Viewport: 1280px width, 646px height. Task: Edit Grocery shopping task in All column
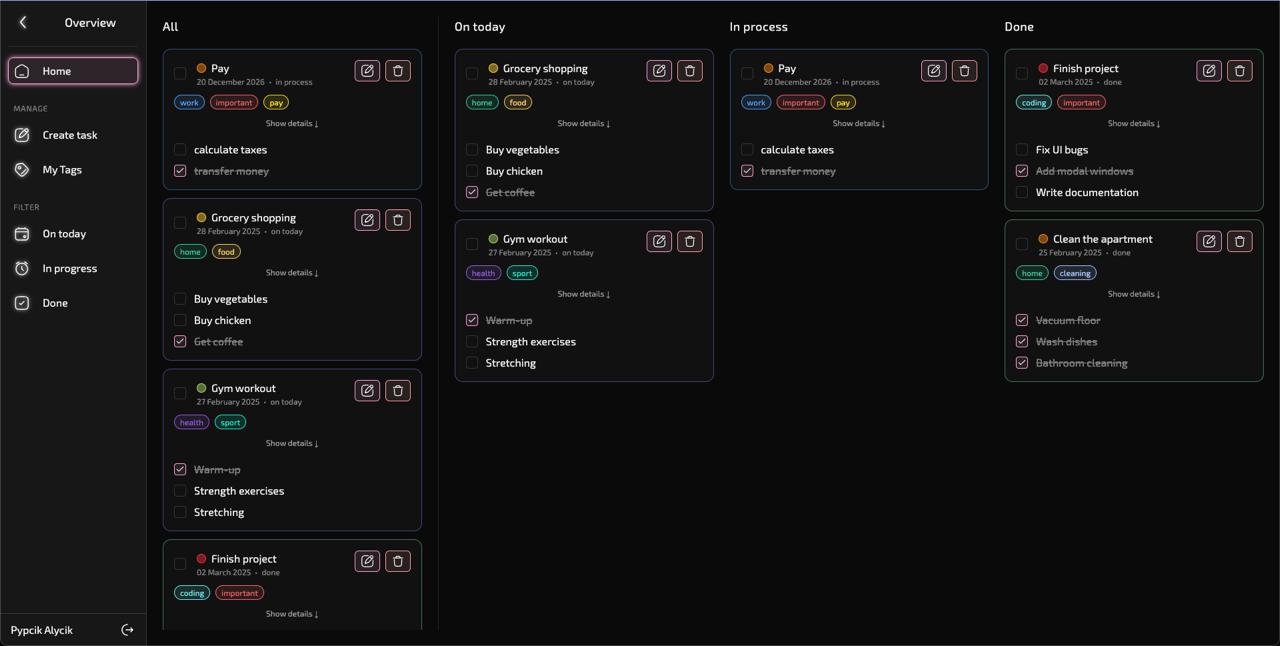(367, 220)
